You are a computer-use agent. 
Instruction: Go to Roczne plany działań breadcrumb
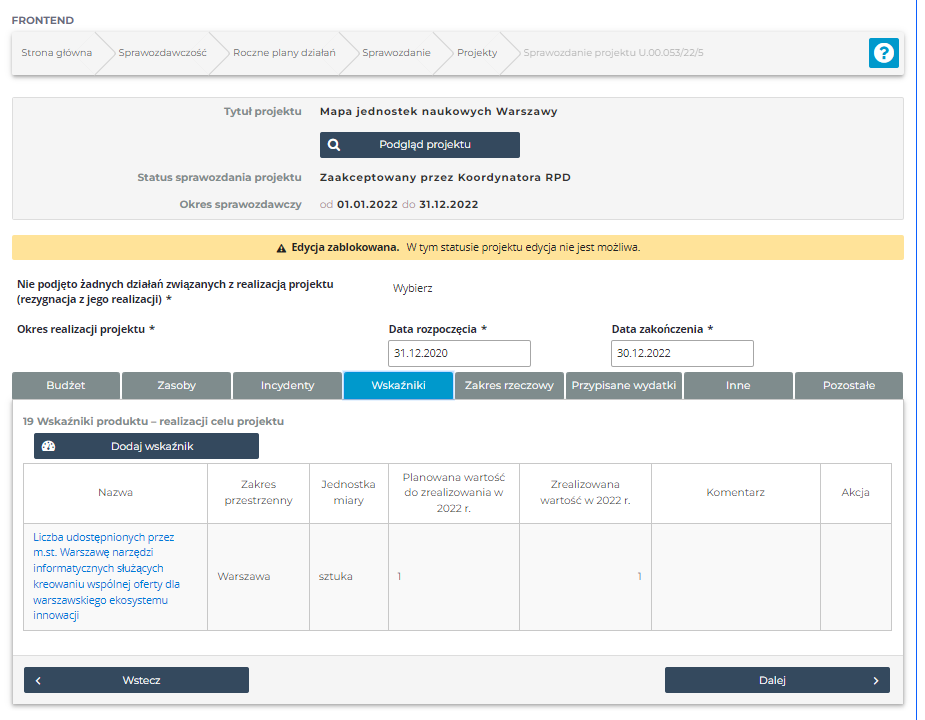point(284,53)
